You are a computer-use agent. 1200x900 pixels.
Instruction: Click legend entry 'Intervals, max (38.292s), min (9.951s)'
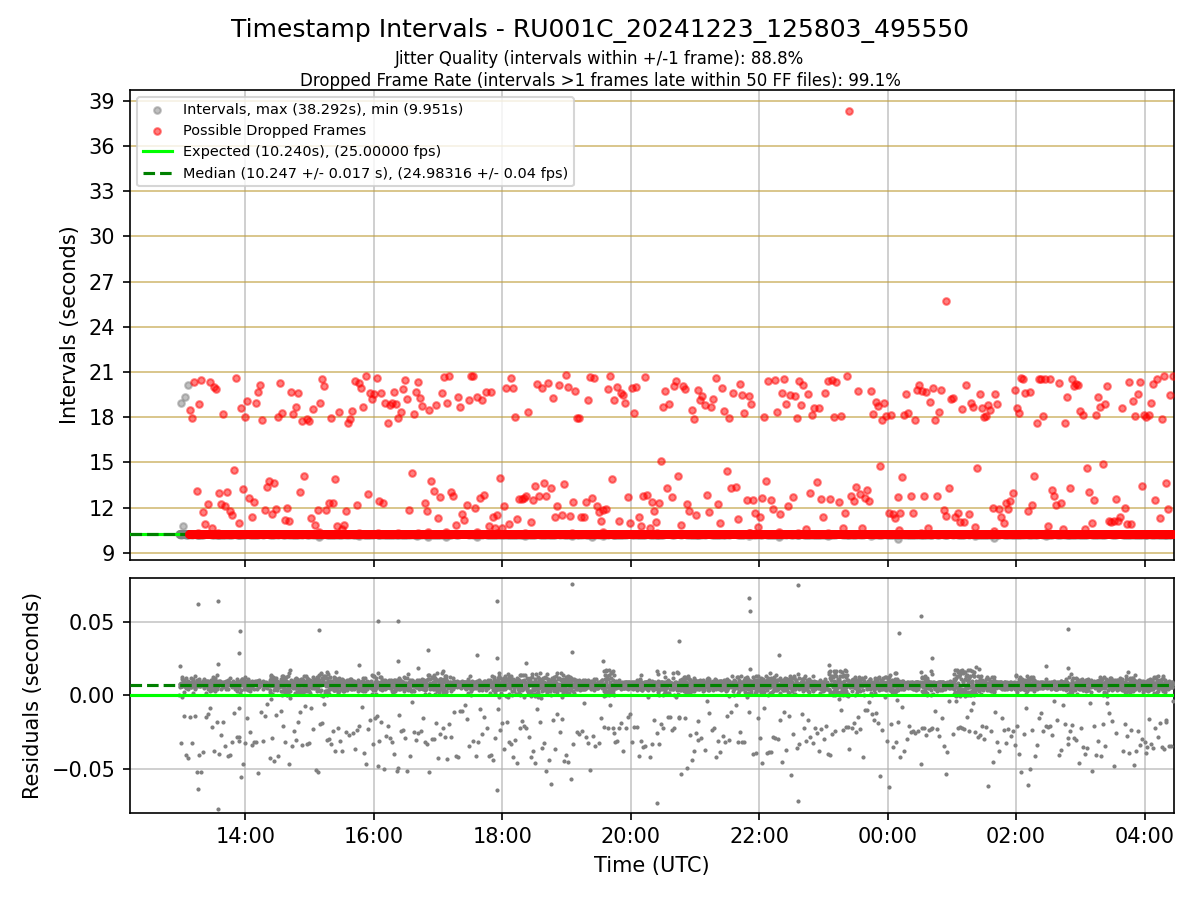click(323, 108)
